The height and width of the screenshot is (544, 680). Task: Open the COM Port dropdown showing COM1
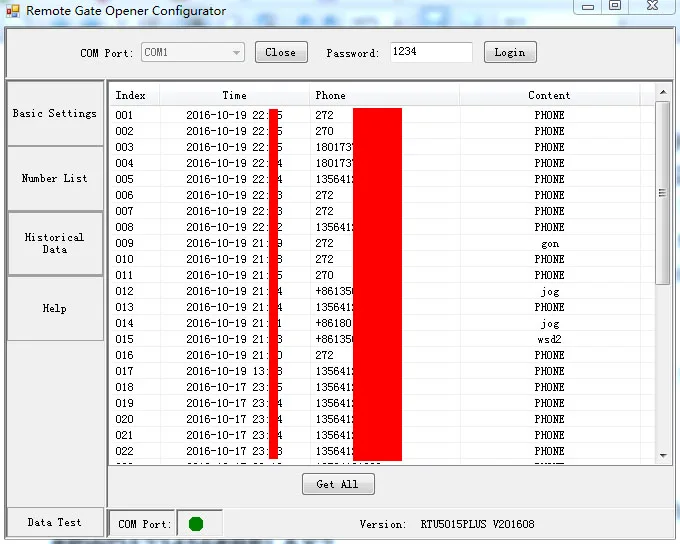click(x=193, y=52)
